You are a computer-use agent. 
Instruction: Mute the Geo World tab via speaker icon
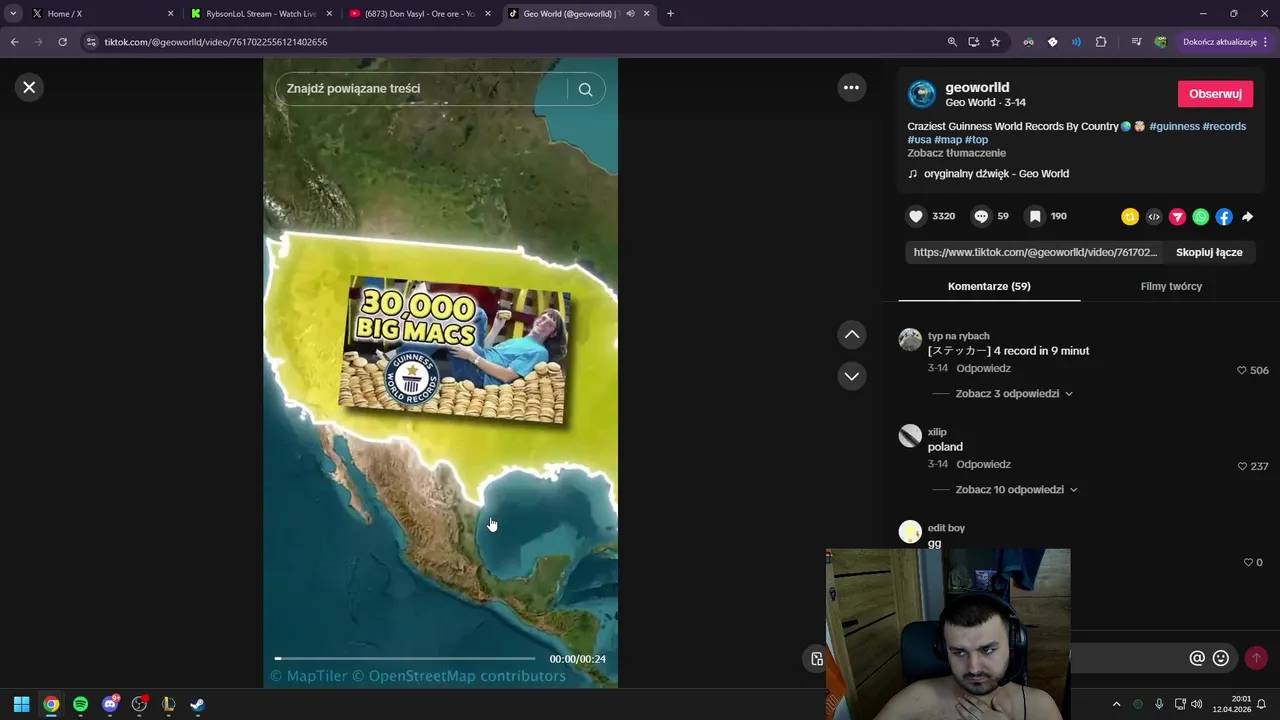click(630, 13)
